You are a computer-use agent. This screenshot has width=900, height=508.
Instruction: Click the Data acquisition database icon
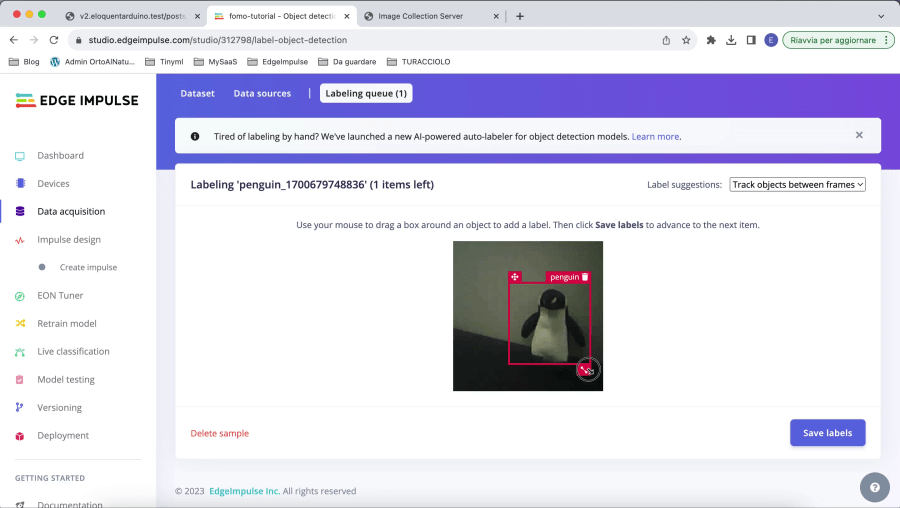point(20,211)
